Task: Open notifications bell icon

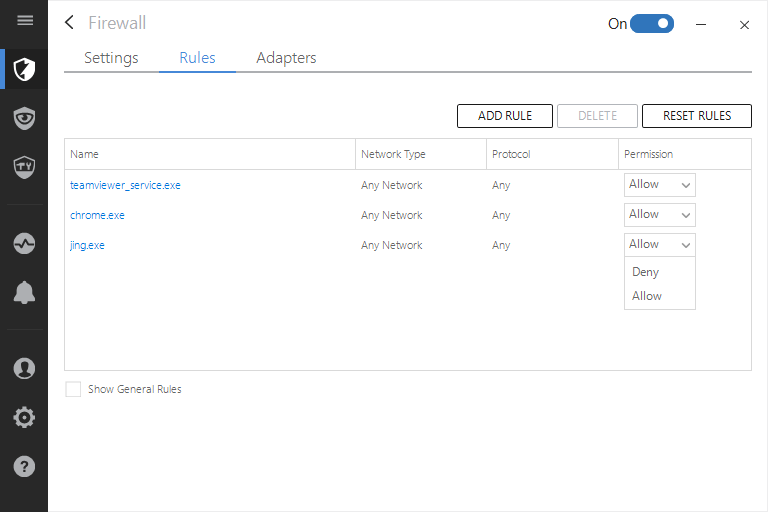Action: [x=24, y=292]
